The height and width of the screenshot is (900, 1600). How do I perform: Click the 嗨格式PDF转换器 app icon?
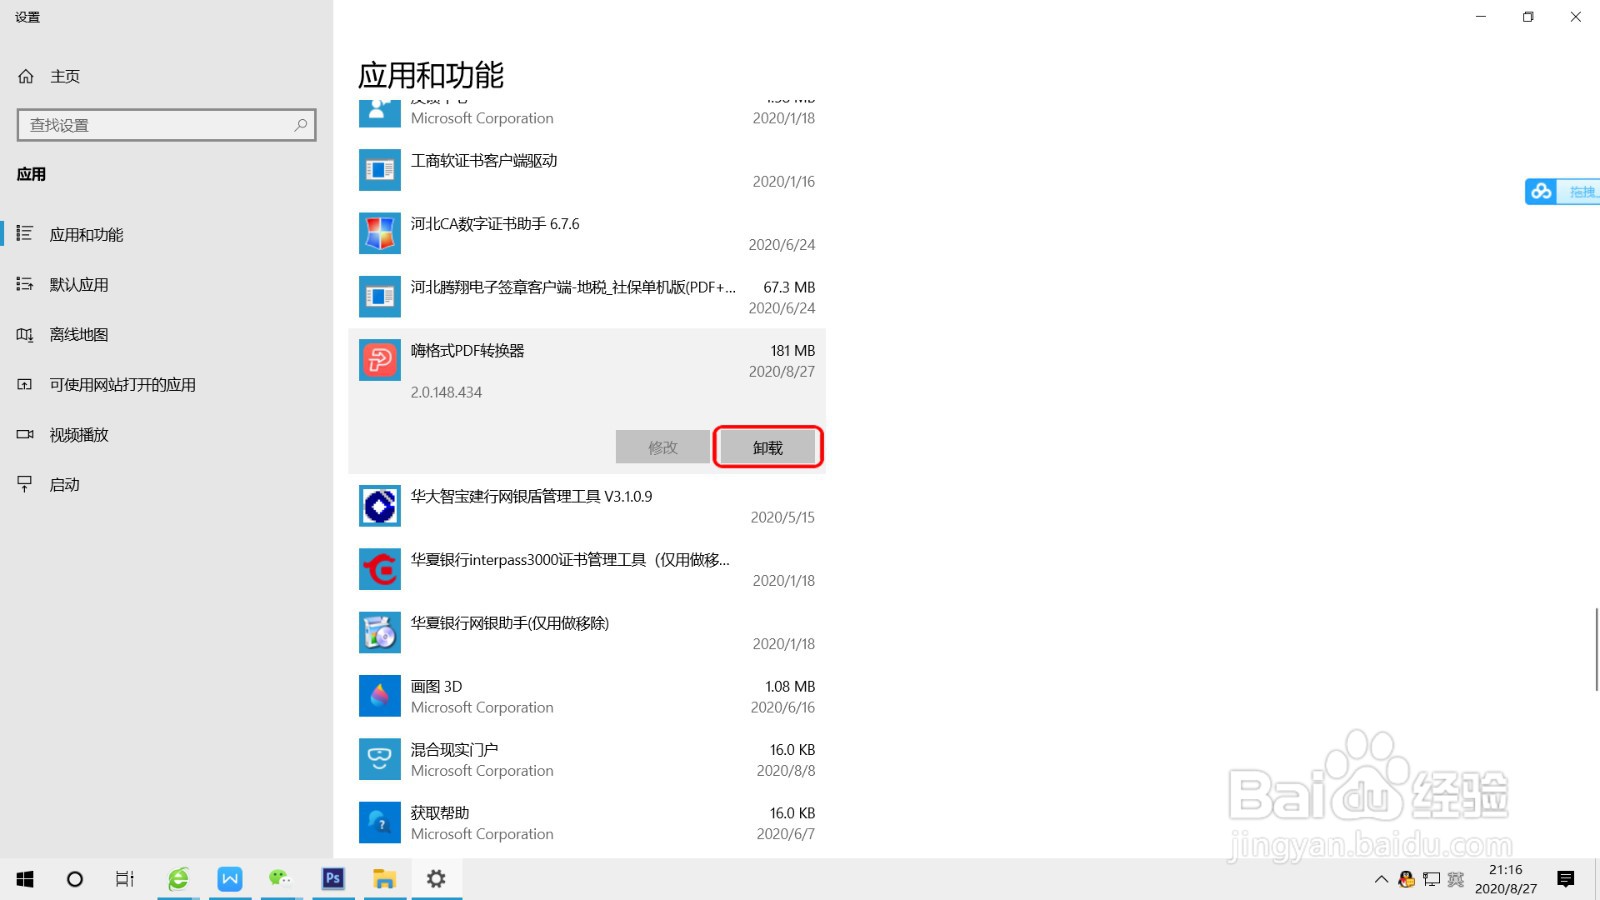(380, 360)
